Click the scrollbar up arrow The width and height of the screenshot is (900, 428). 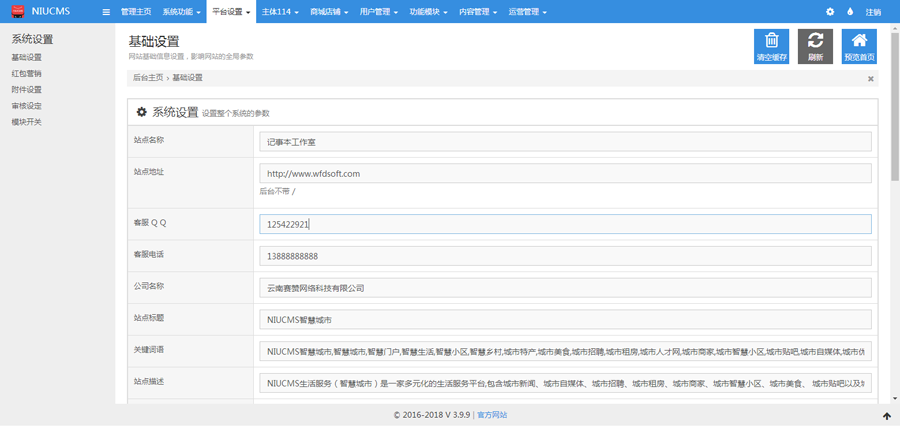(x=895, y=28)
